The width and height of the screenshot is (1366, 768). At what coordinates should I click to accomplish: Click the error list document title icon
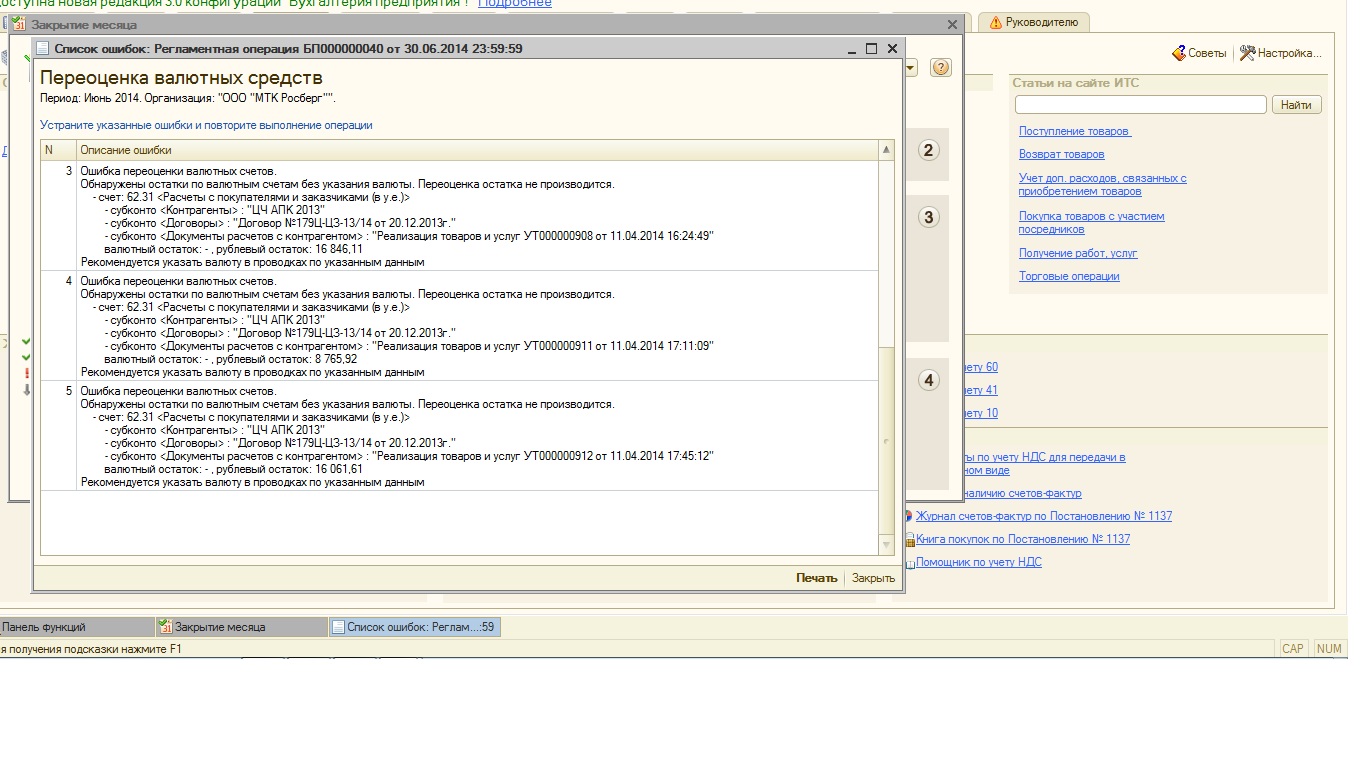pos(42,48)
